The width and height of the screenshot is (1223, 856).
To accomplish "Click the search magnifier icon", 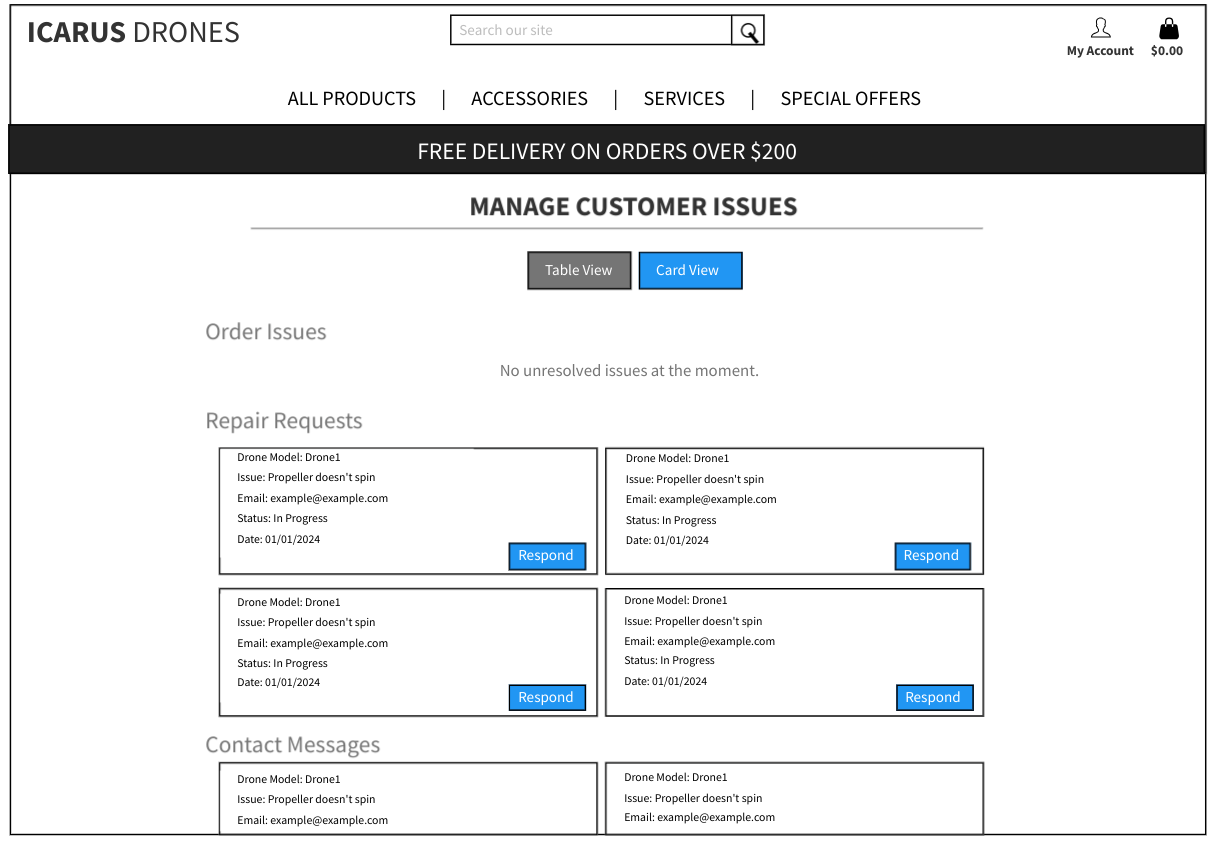I will [748, 30].
